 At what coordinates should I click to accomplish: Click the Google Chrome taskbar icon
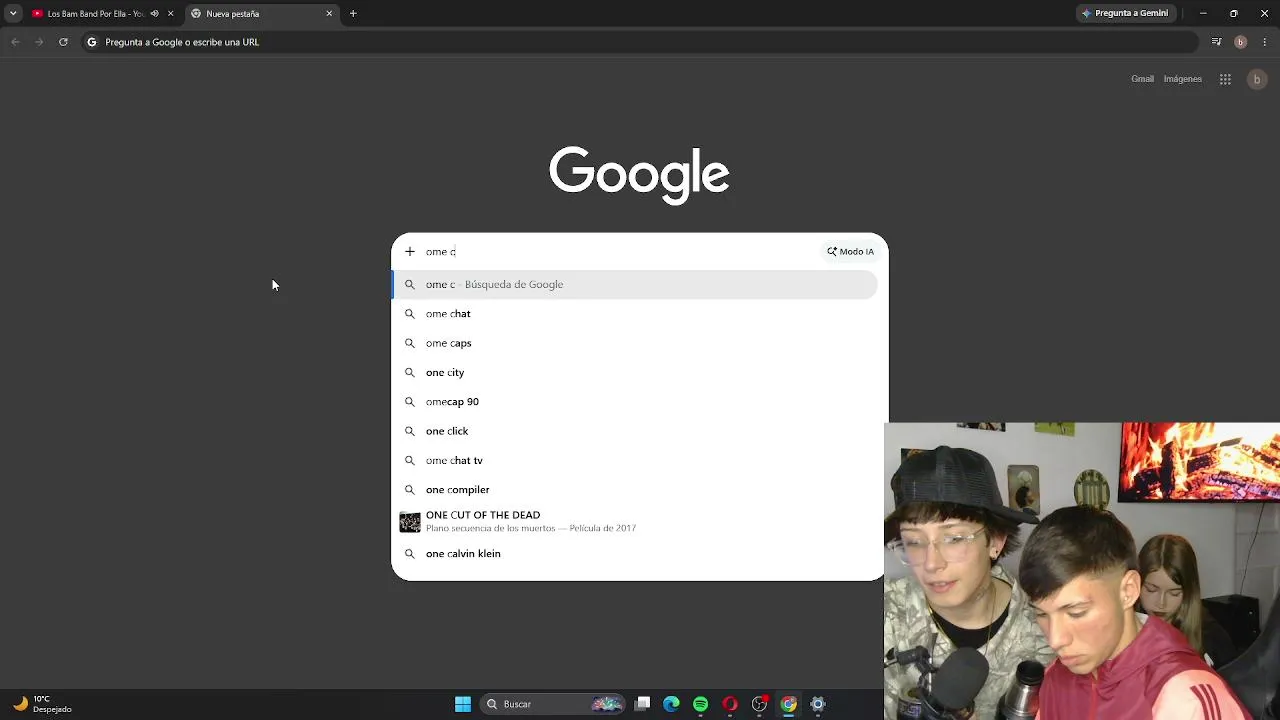tap(789, 704)
